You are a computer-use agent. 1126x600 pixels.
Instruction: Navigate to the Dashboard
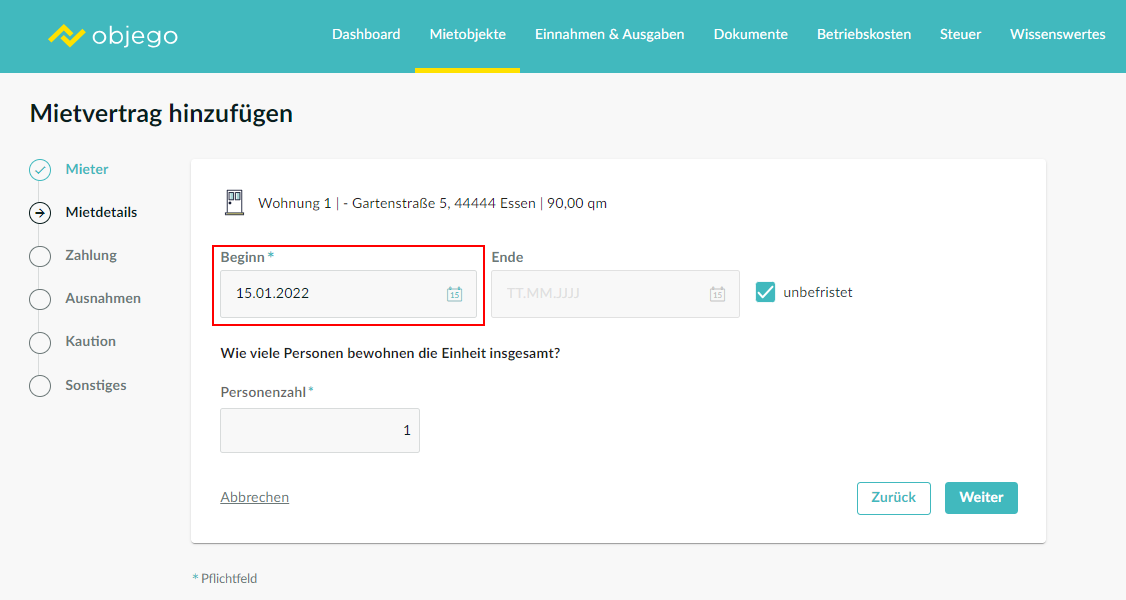[x=366, y=34]
